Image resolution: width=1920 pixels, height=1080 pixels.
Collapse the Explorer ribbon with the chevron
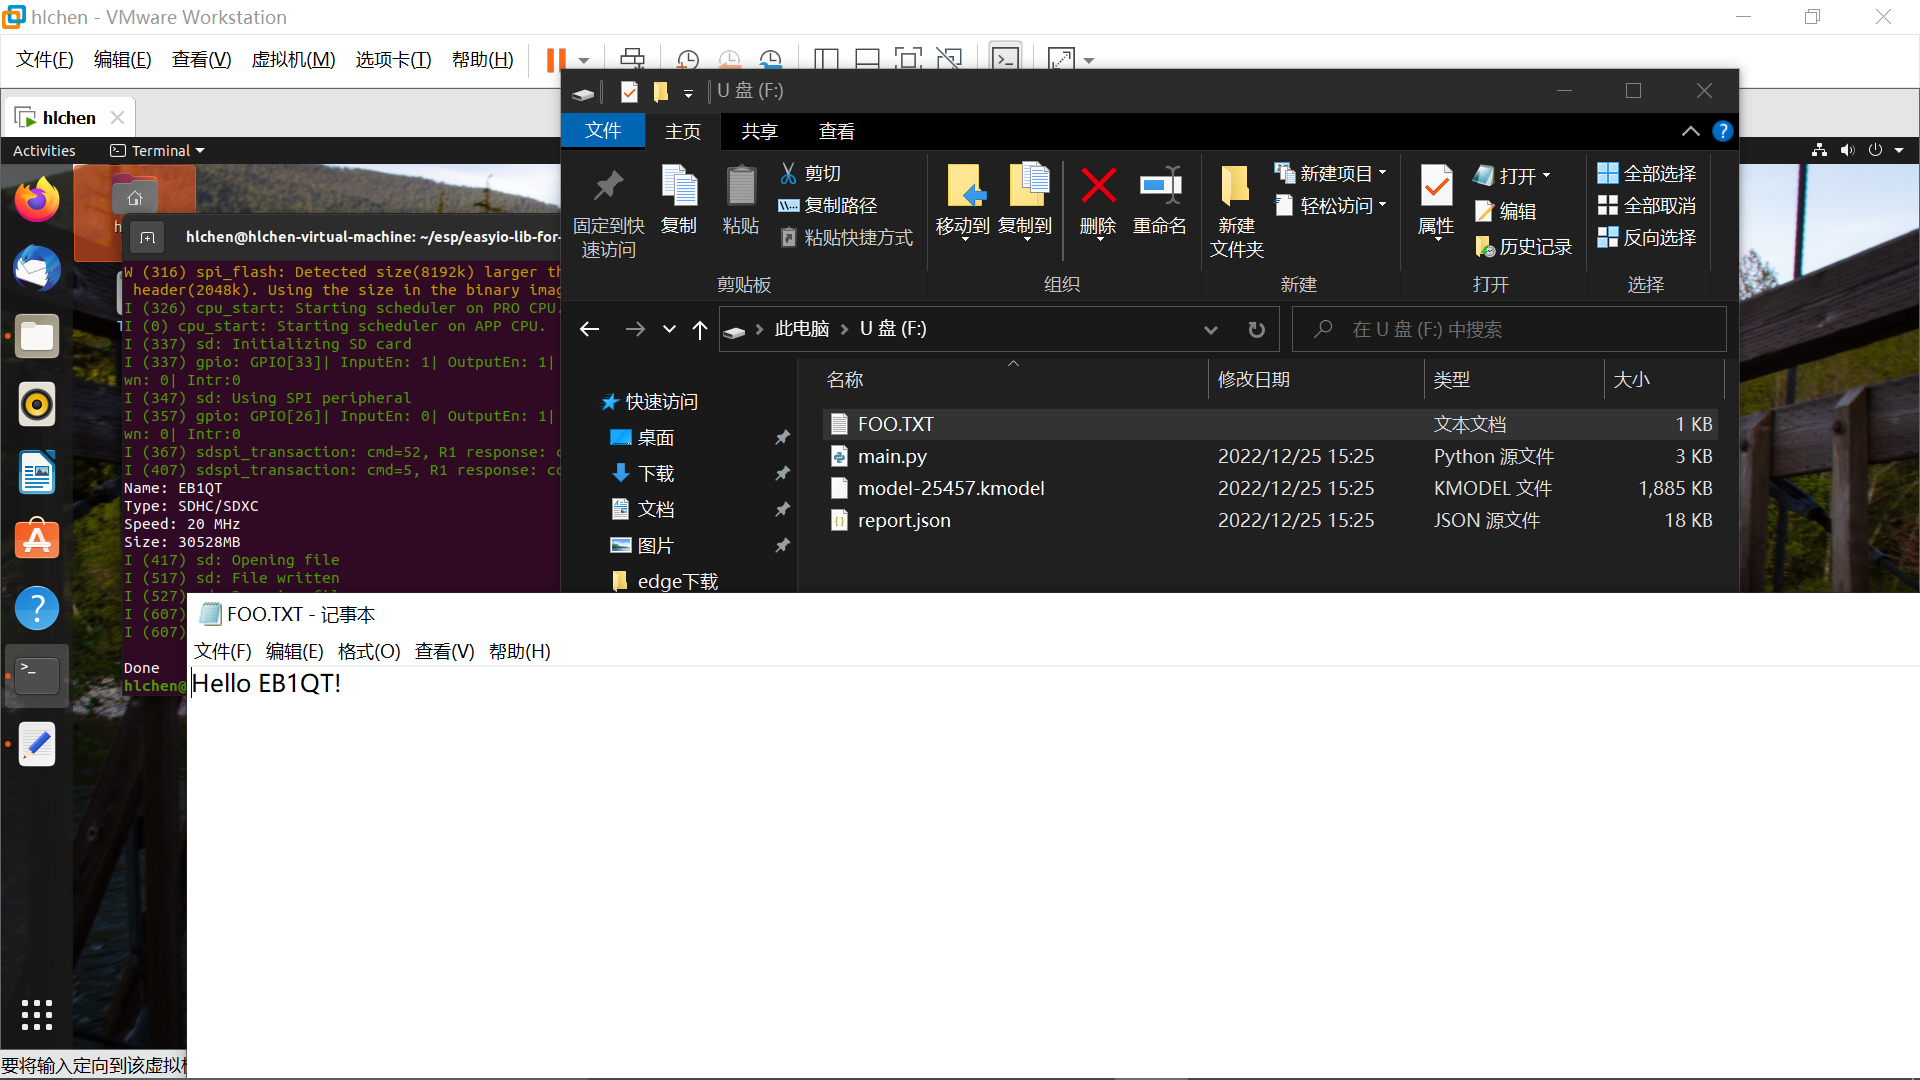coord(1690,131)
